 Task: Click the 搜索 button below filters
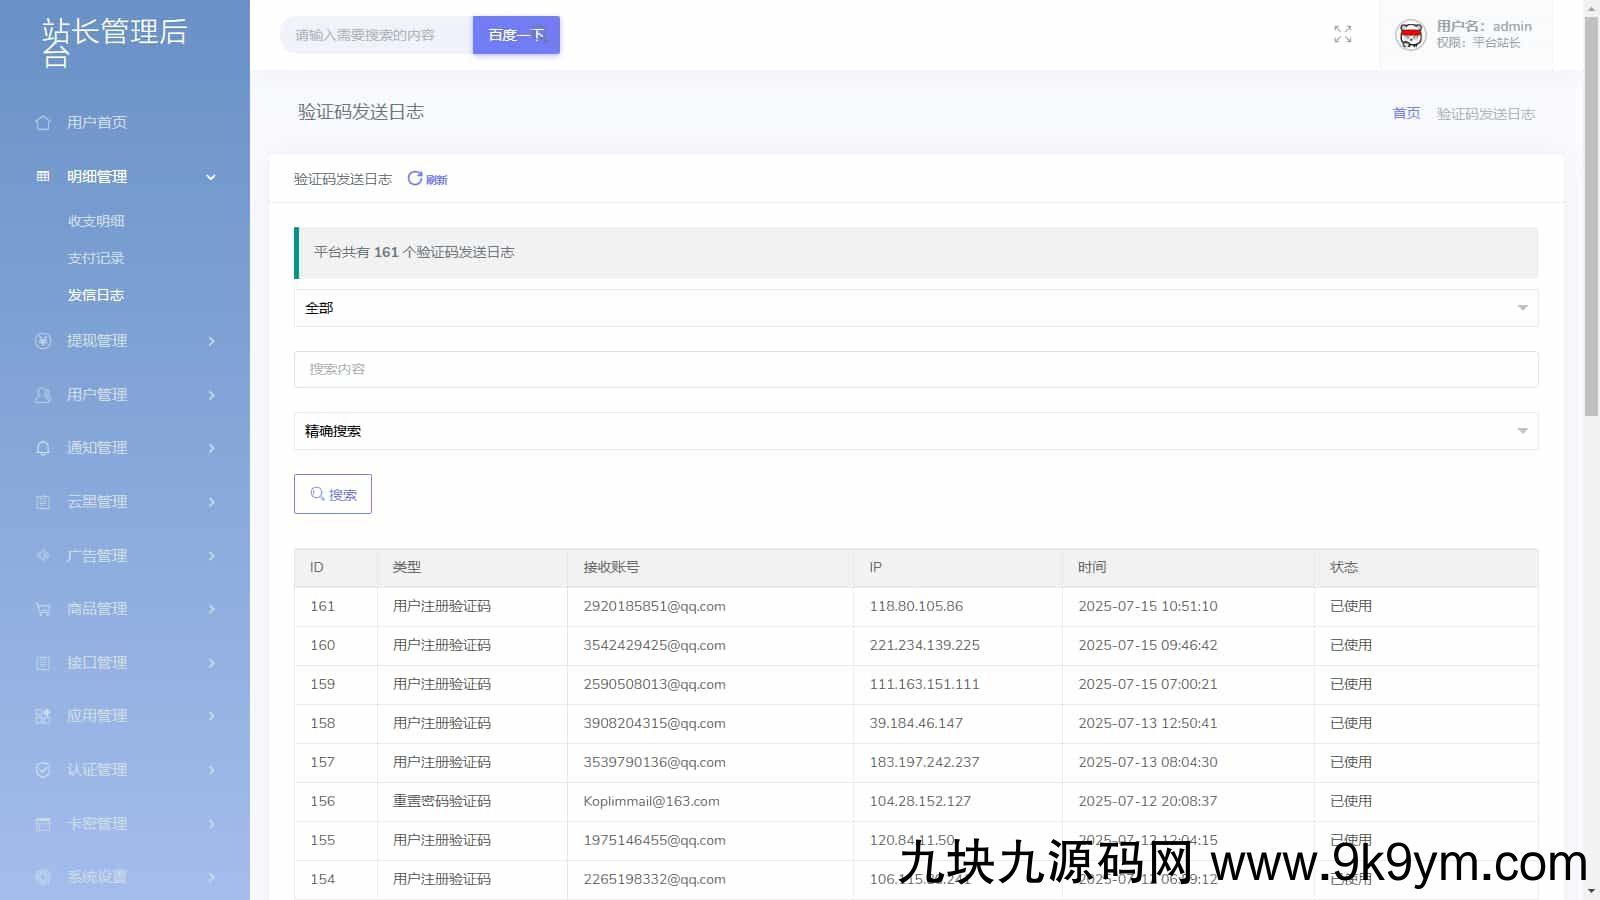333,494
